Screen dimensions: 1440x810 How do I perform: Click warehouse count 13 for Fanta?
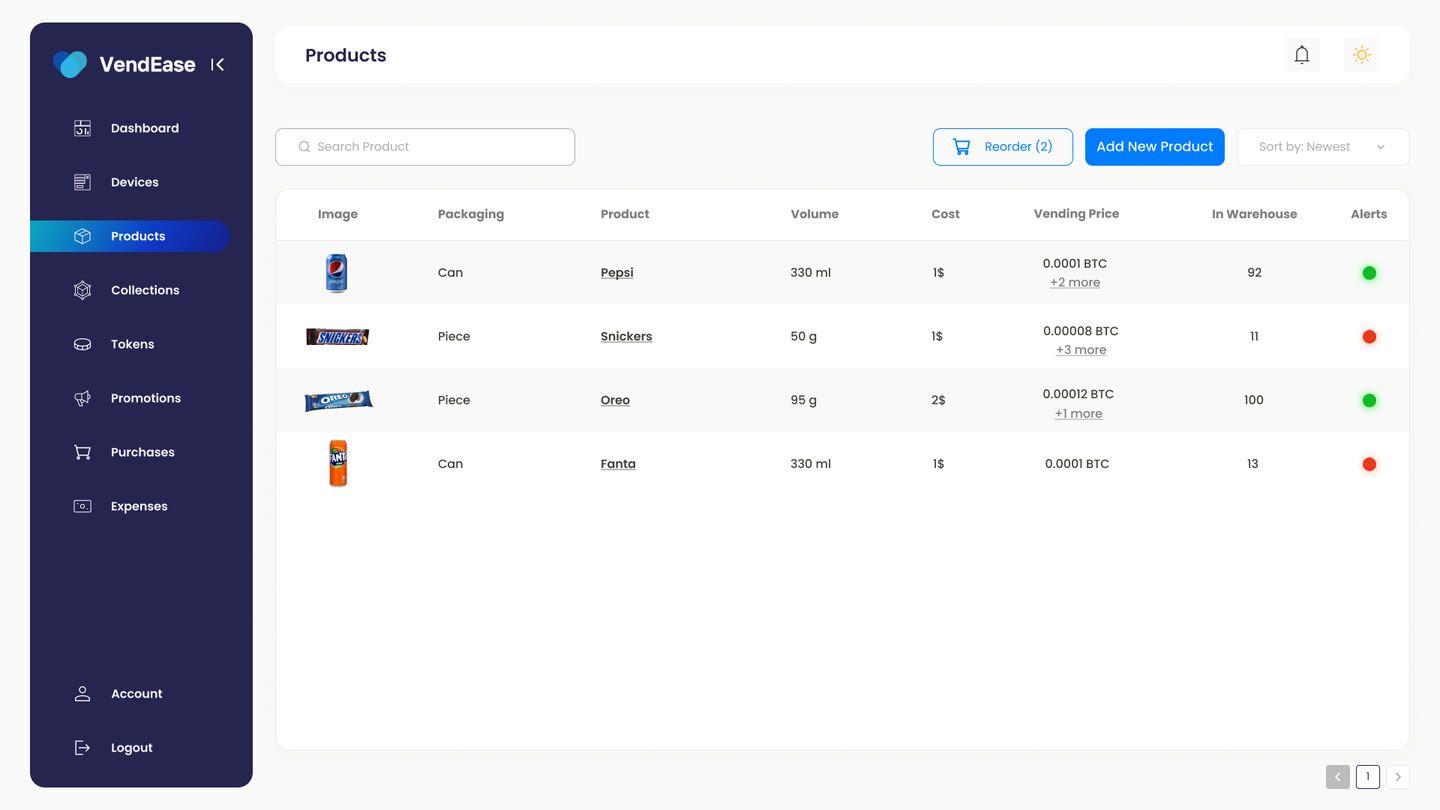pos(1253,464)
